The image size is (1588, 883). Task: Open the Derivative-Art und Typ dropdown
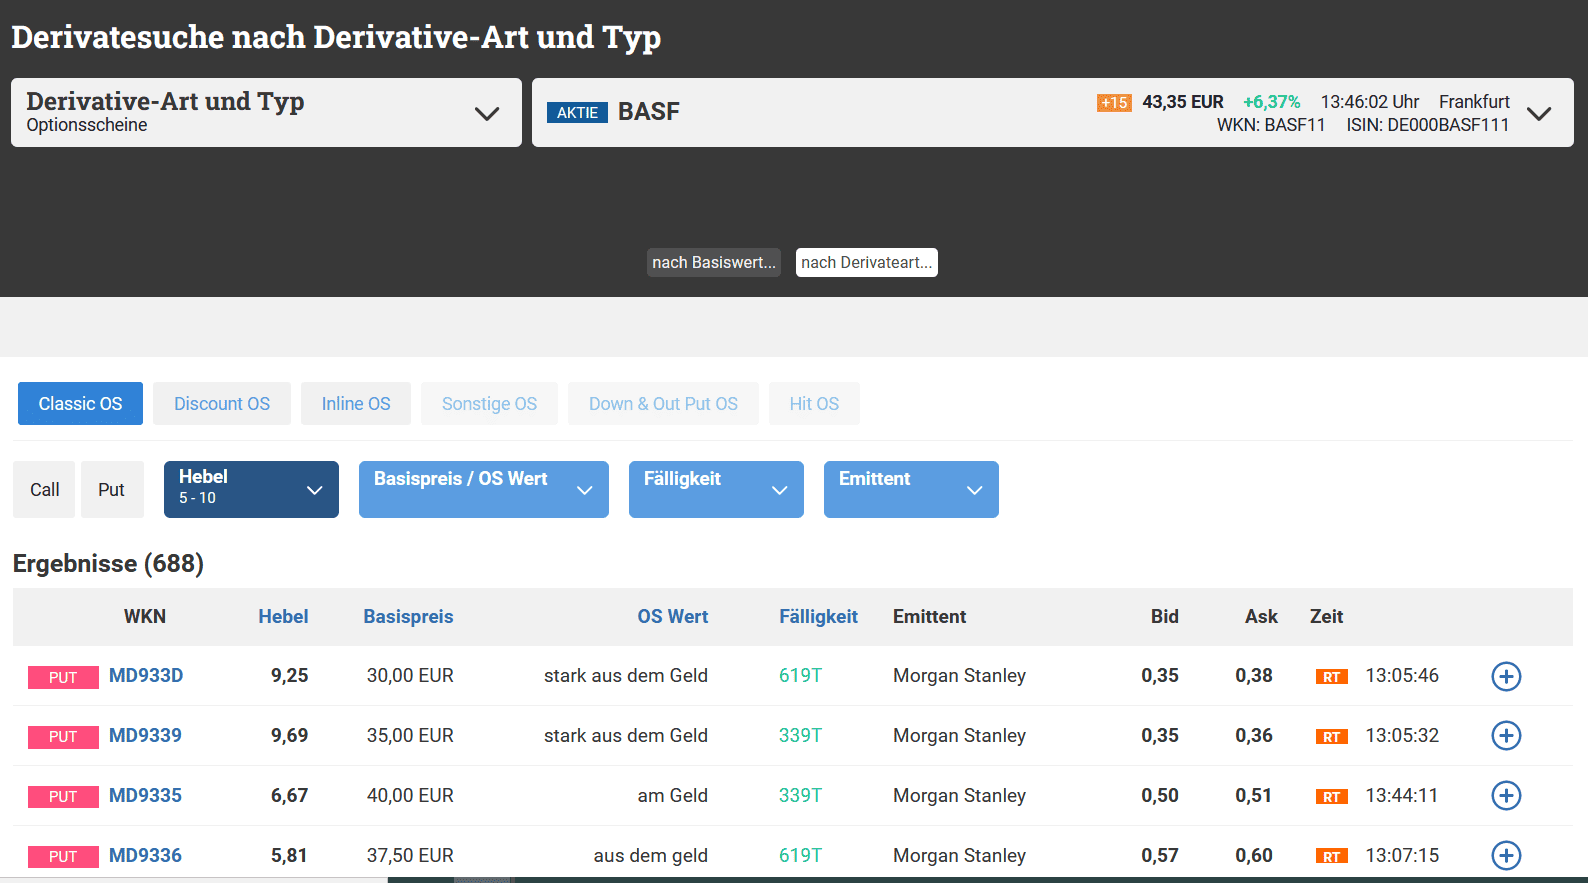point(266,113)
